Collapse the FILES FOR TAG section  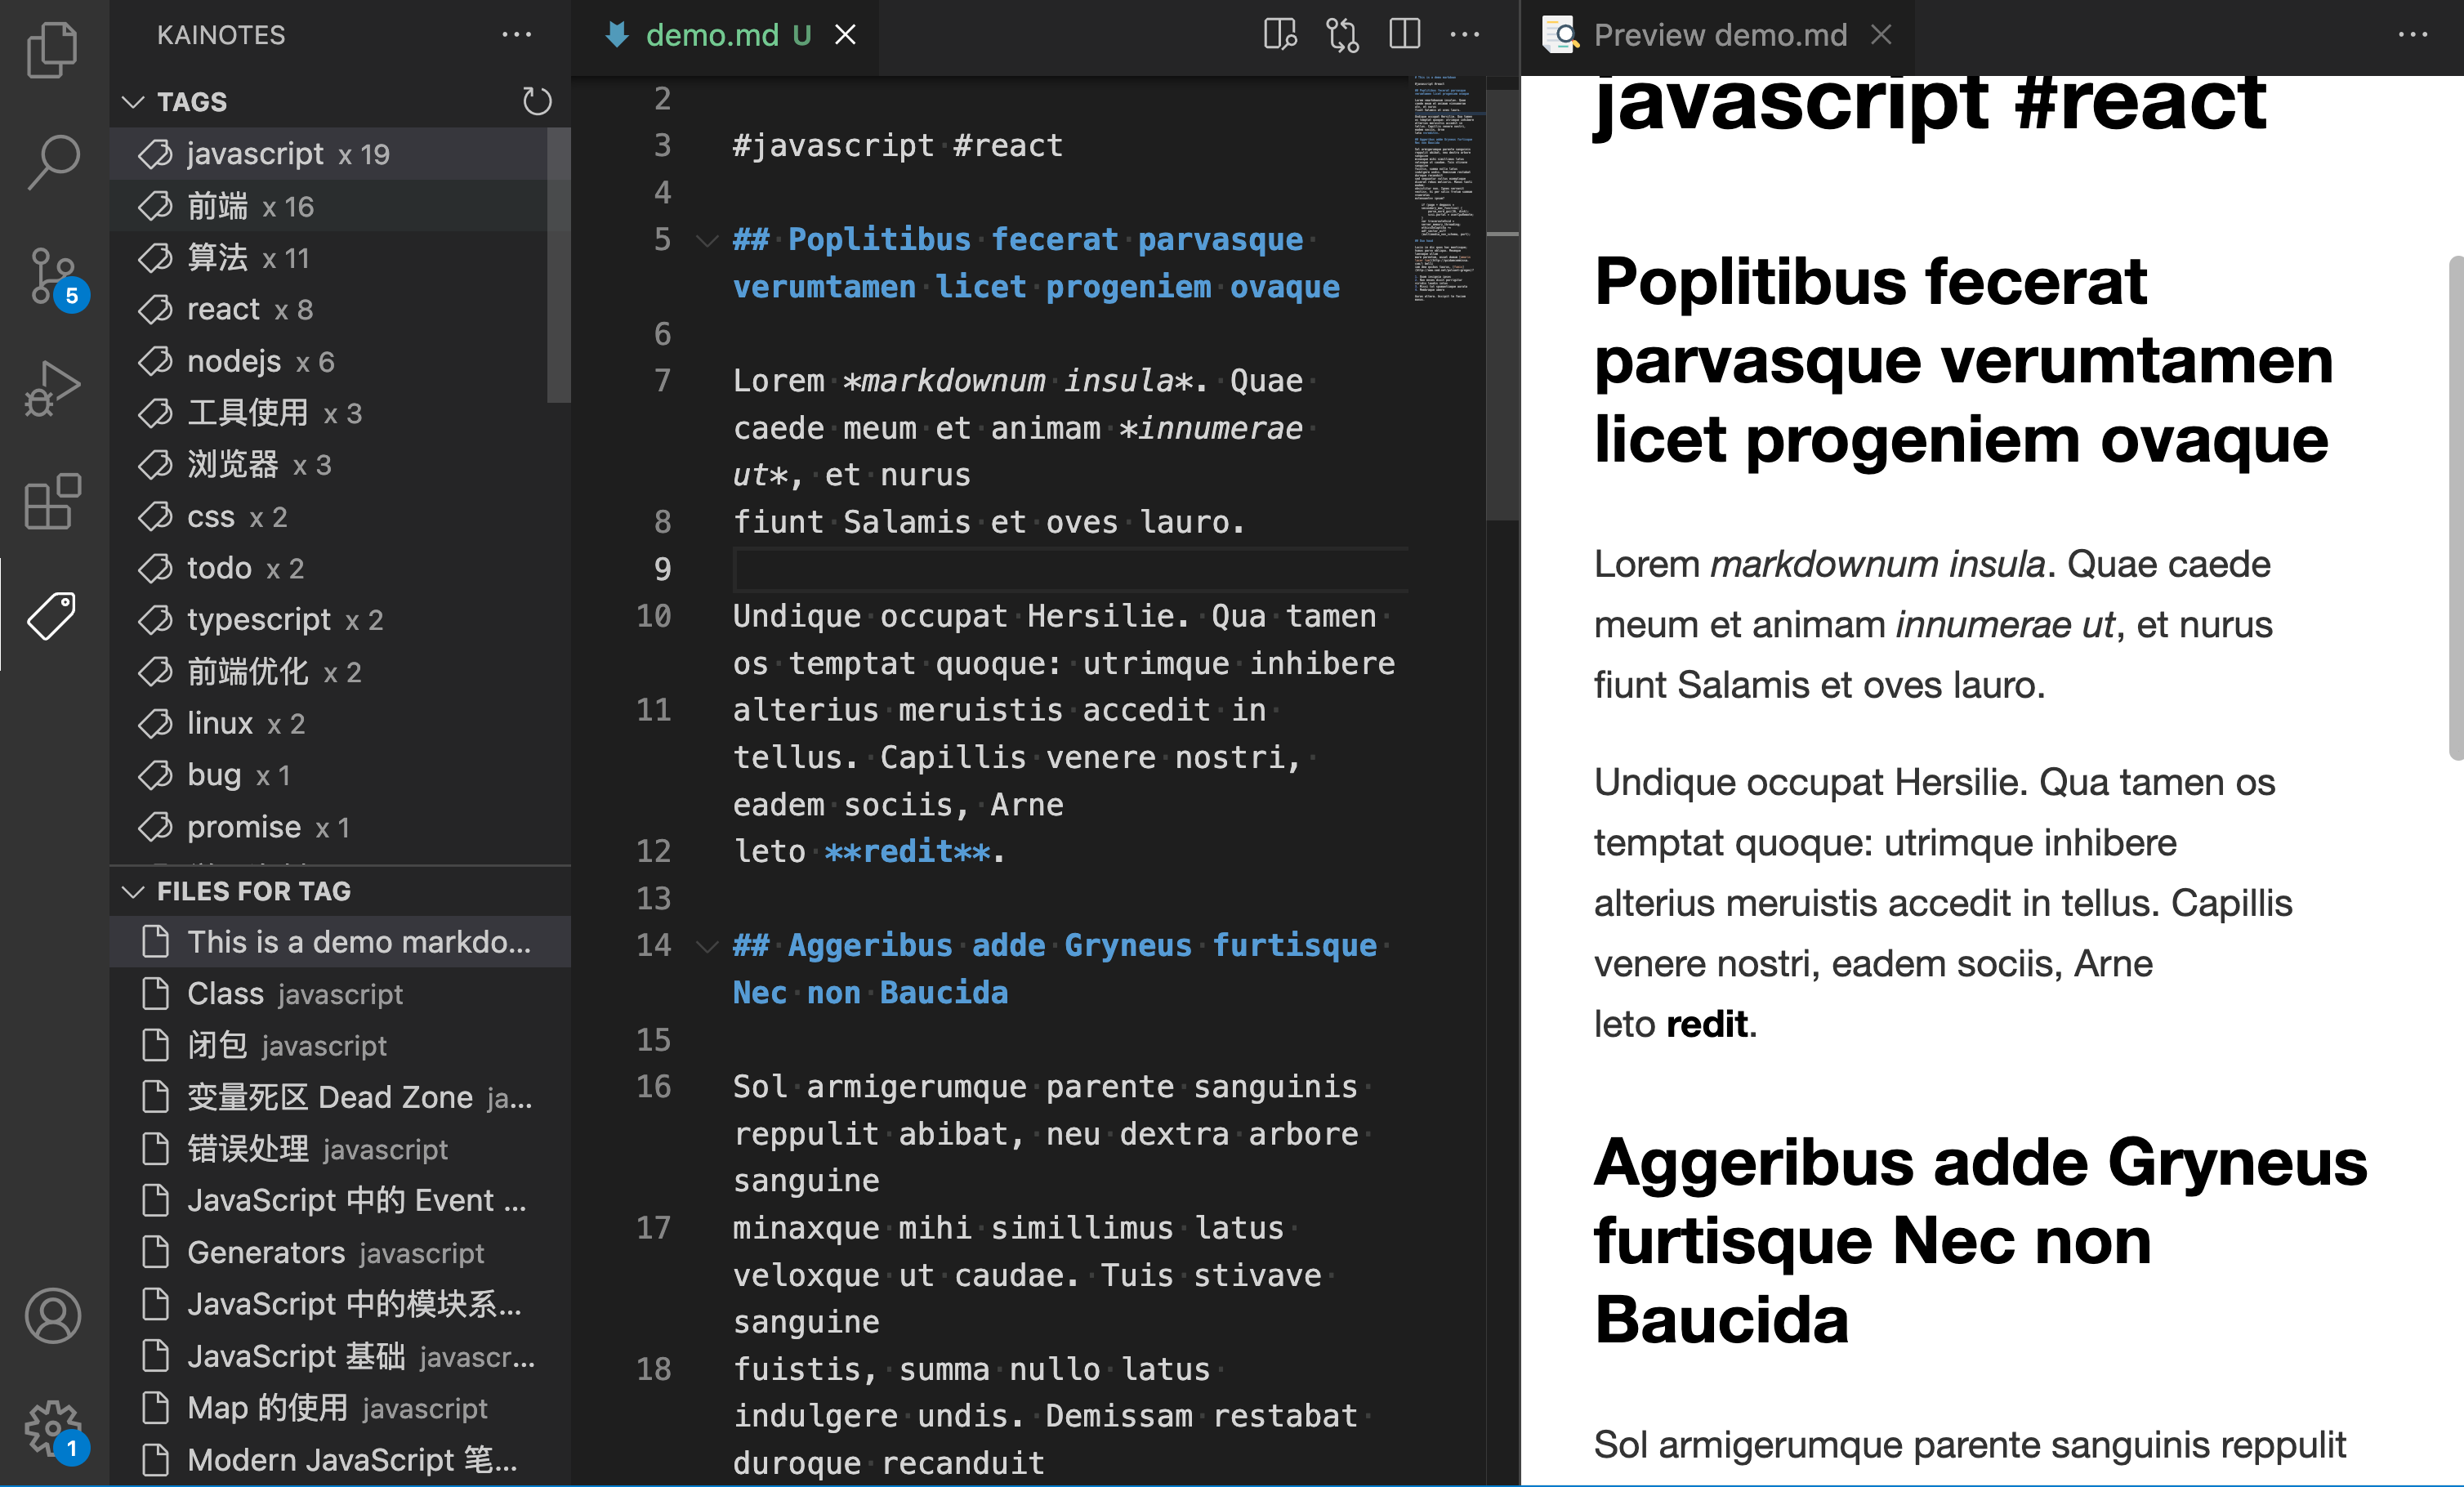click(133, 891)
